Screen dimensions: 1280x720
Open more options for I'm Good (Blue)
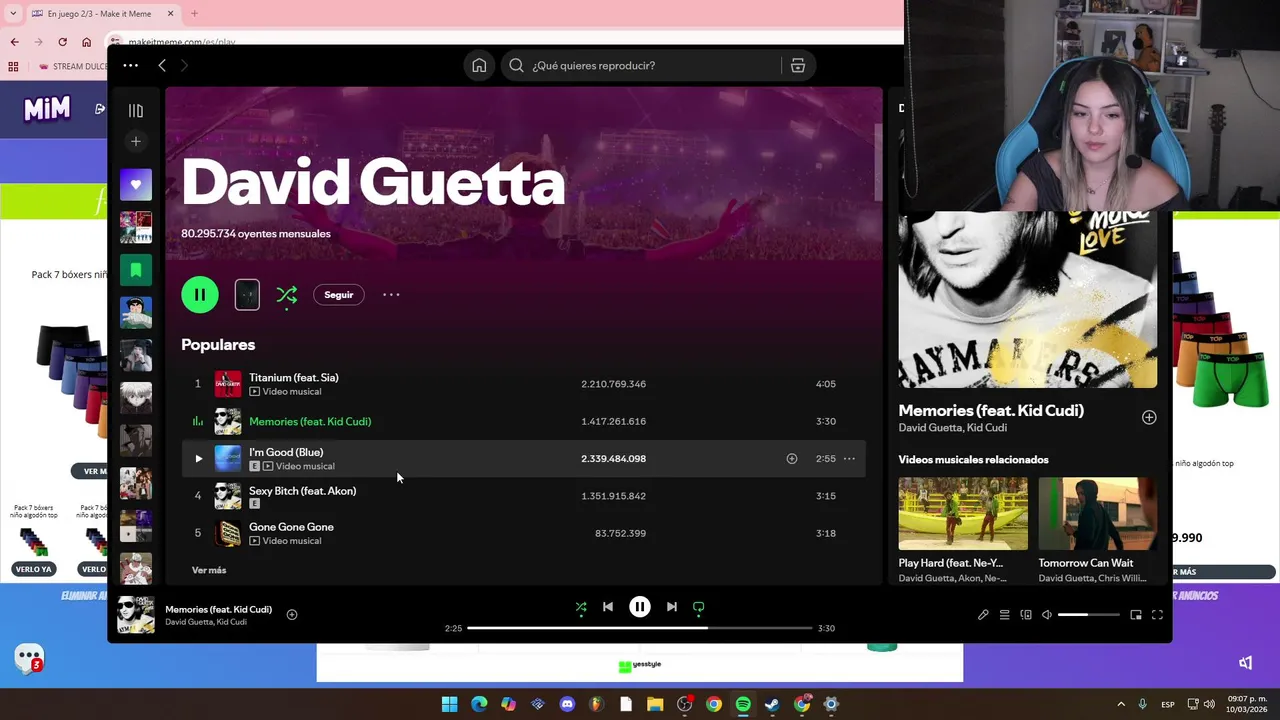coord(849,459)
